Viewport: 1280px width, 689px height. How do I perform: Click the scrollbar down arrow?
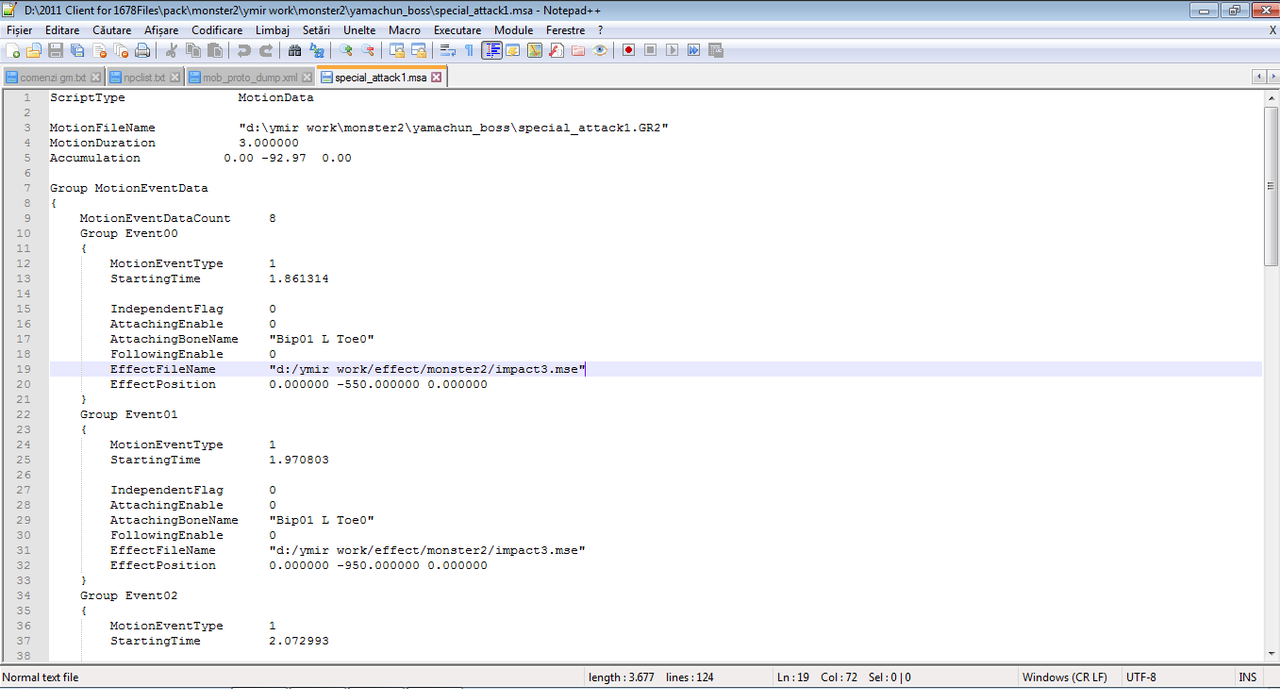tap(1271, 655)
